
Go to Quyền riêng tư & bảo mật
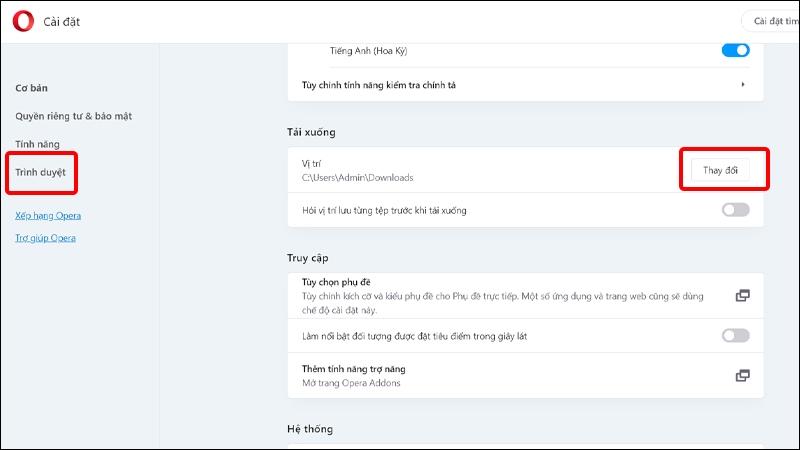pyautogui.click(x=73, y=116)
